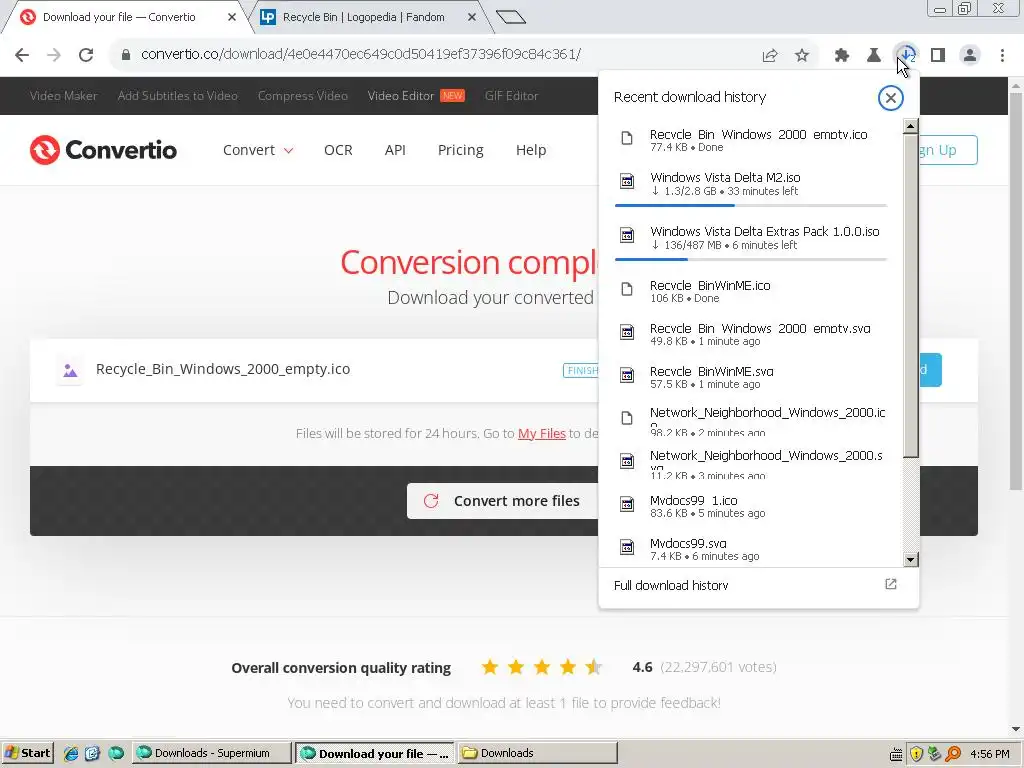This screenshot has height=768, width=1024.
Task: Open Compress Video link
Action: 302,96
